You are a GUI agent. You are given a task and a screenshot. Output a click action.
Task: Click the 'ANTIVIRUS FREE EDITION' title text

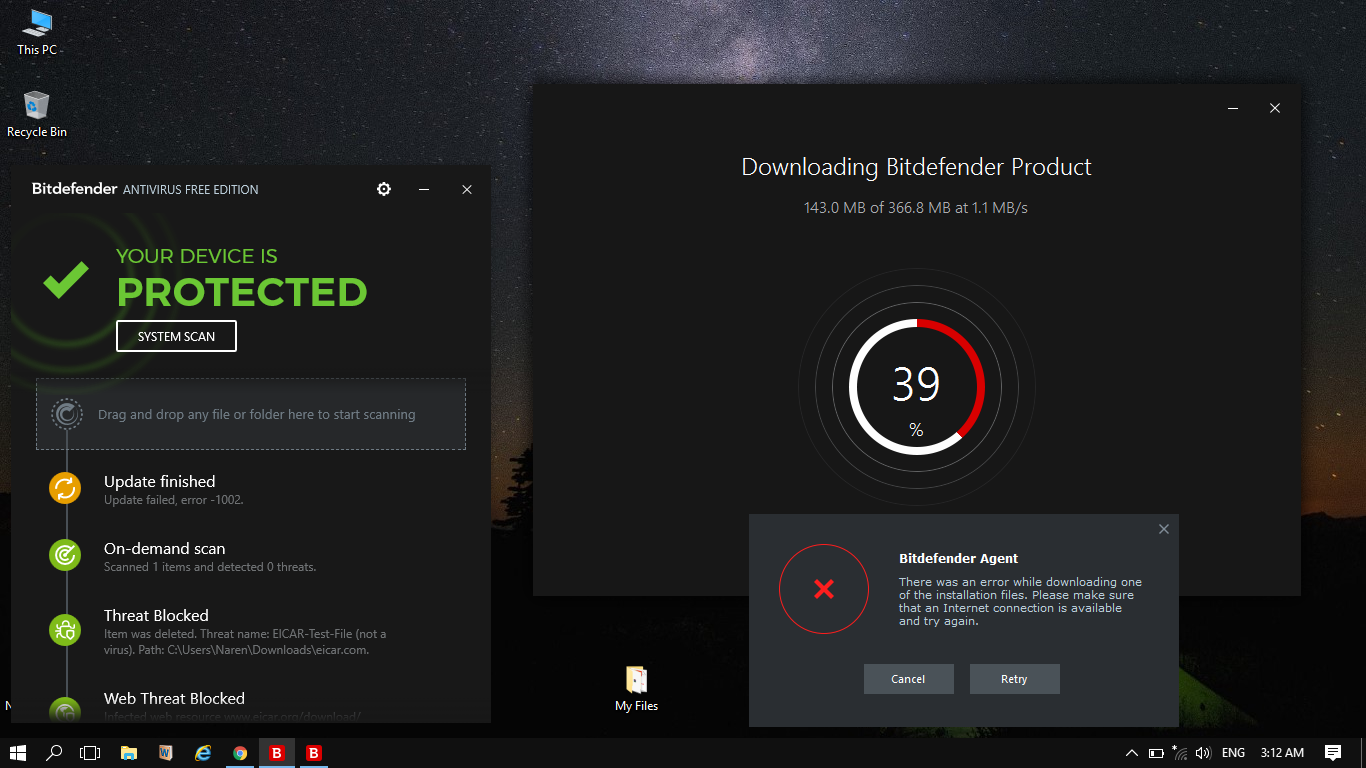tap(191, 189)
